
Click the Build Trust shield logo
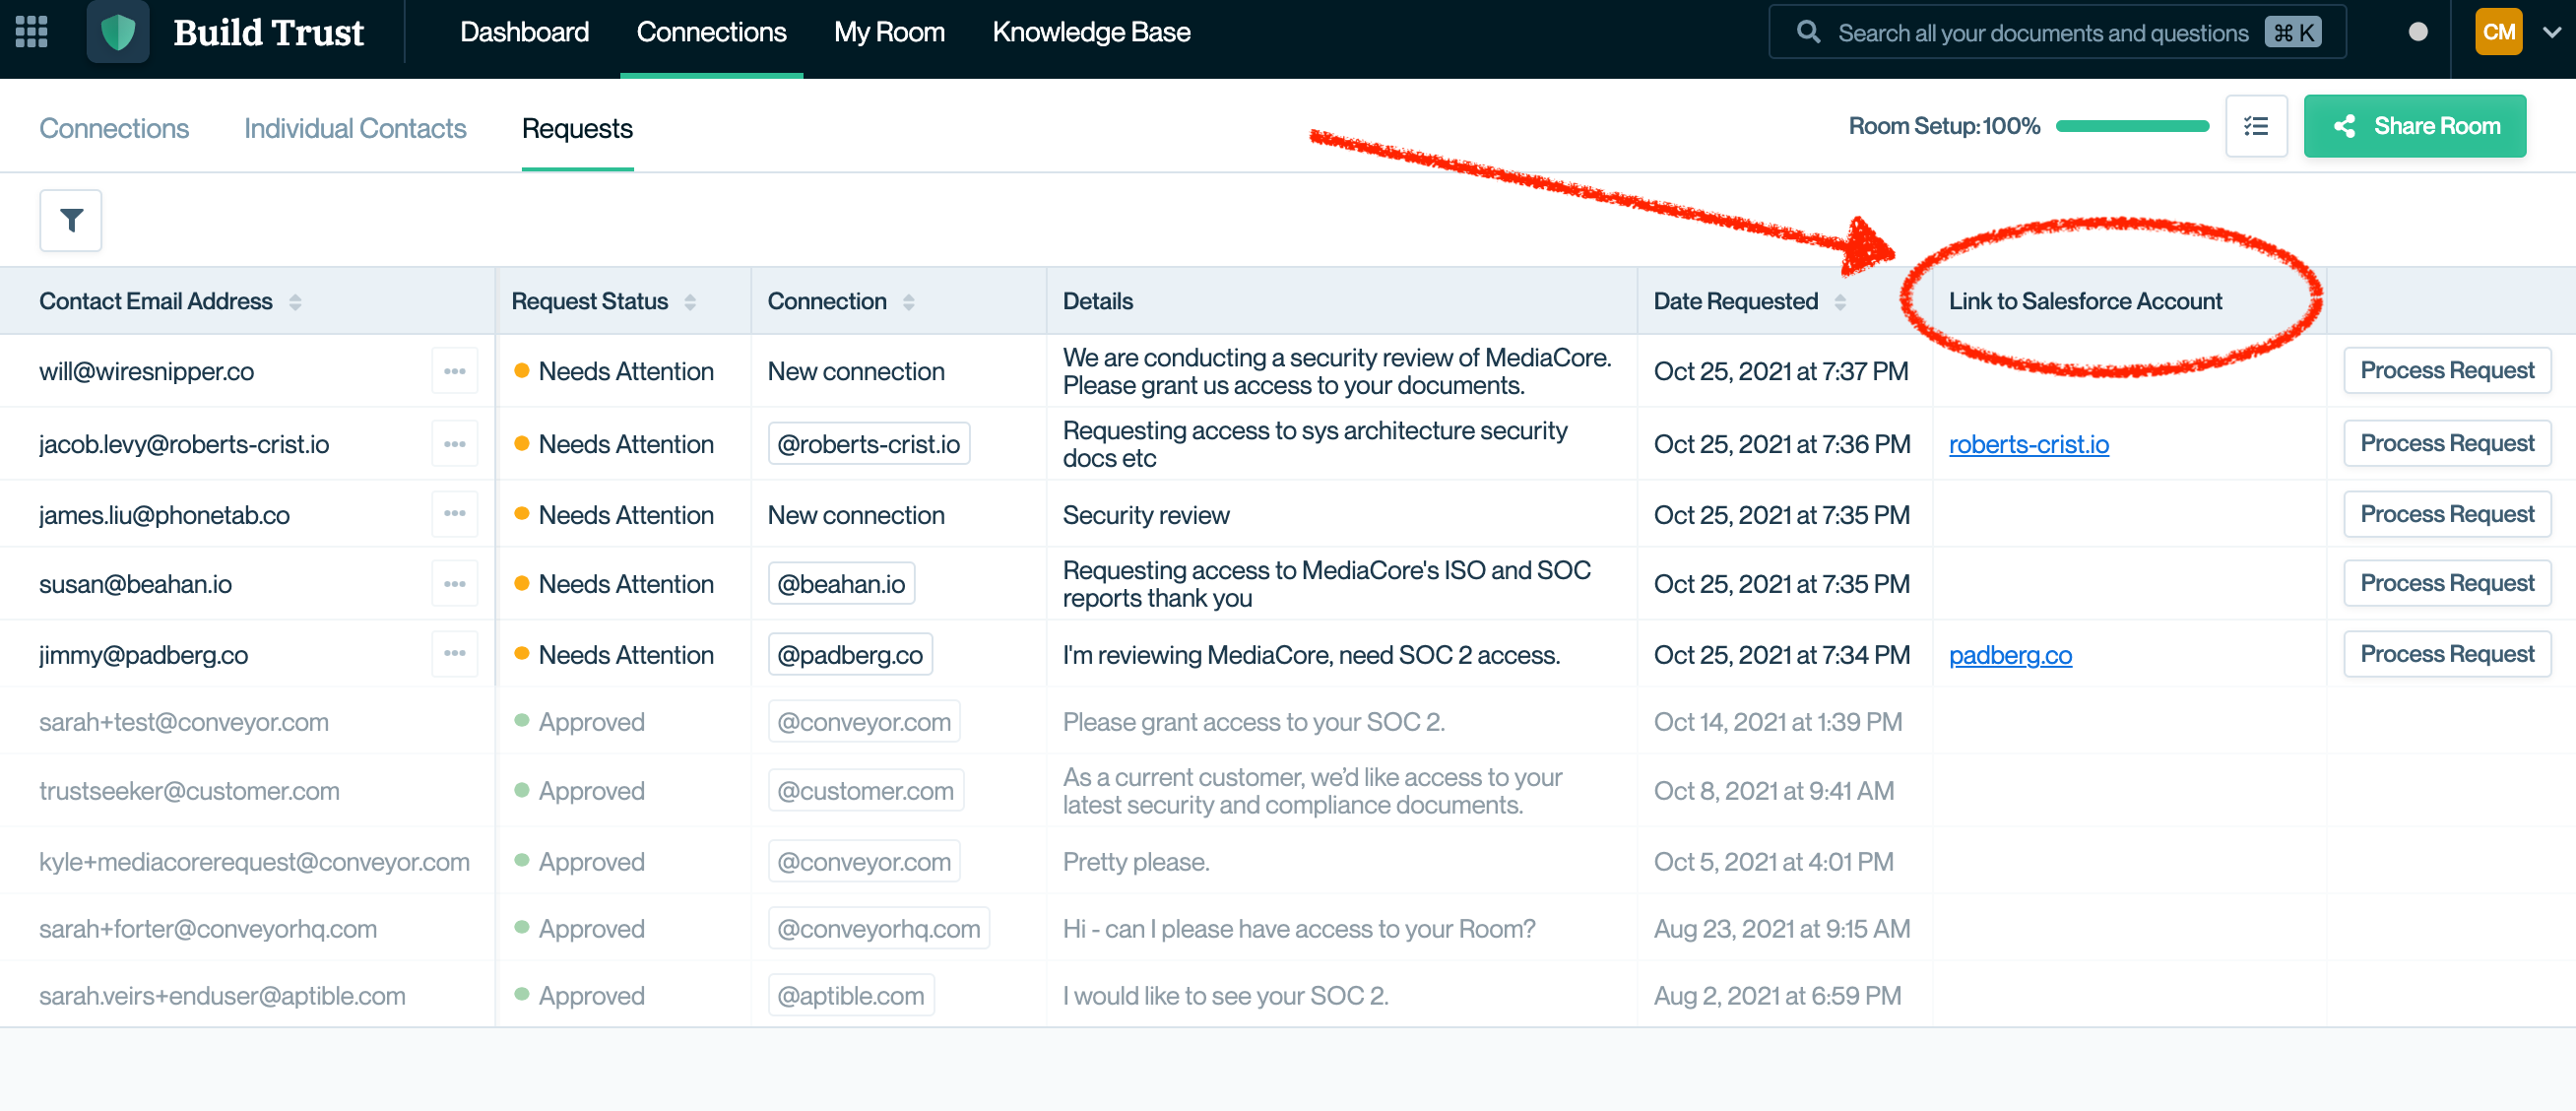click(x=118, y=32)
